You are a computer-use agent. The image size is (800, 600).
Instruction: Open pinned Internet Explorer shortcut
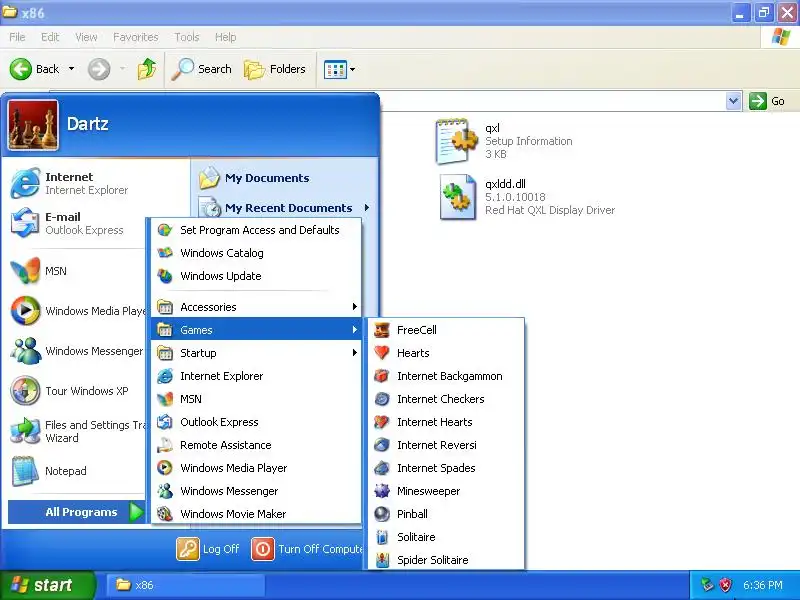coord(77,183)
